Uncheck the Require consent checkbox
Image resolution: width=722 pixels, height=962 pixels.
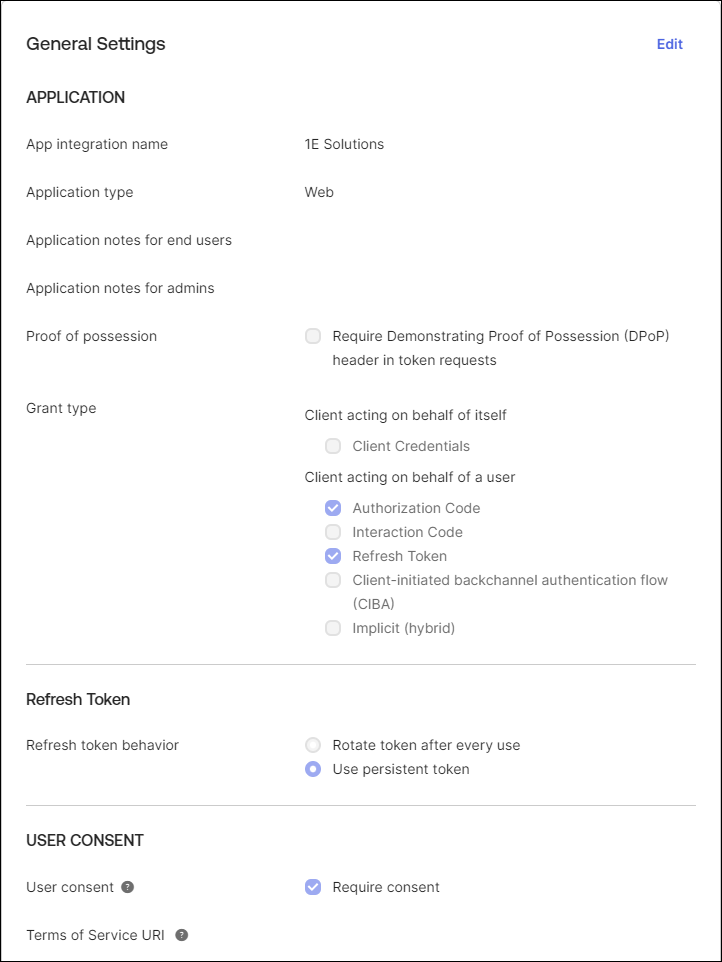point(313,887)
